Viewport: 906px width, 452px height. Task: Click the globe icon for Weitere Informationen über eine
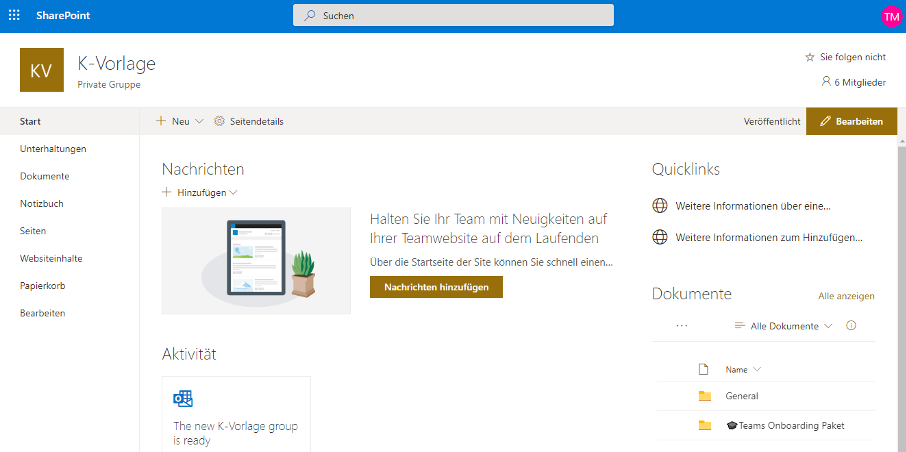(660, 206)
